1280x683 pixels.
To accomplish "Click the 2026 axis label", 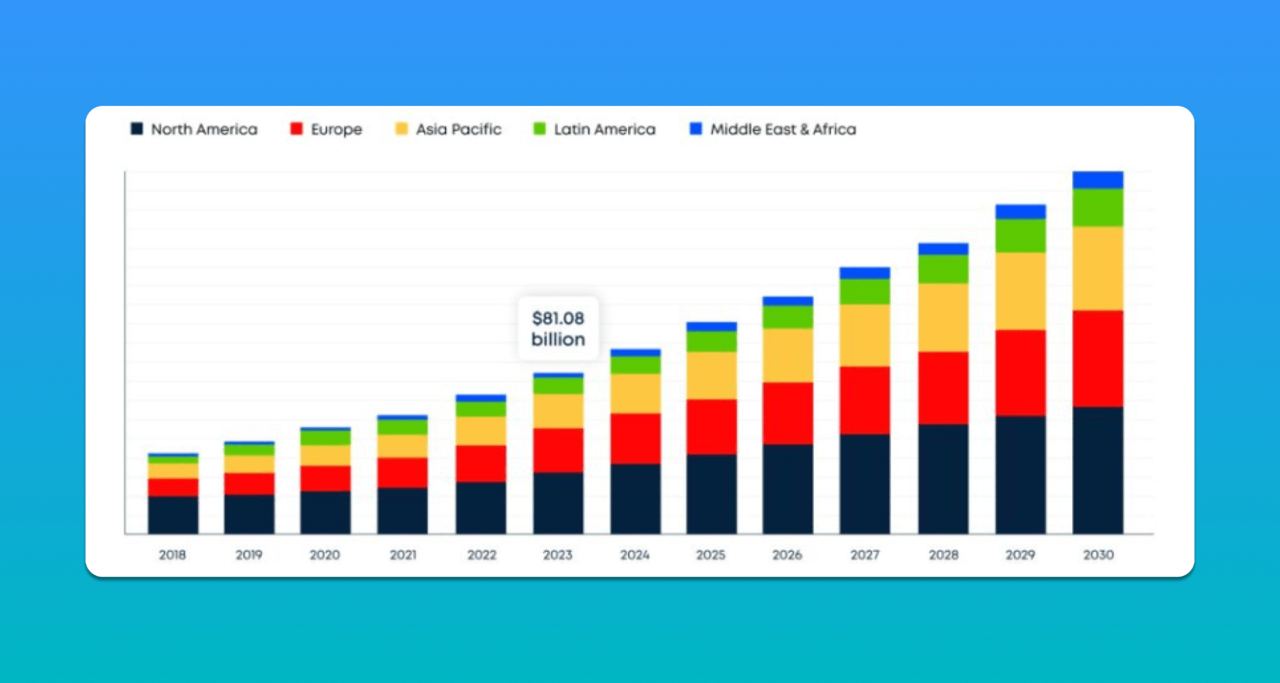I will pos(788,555).
